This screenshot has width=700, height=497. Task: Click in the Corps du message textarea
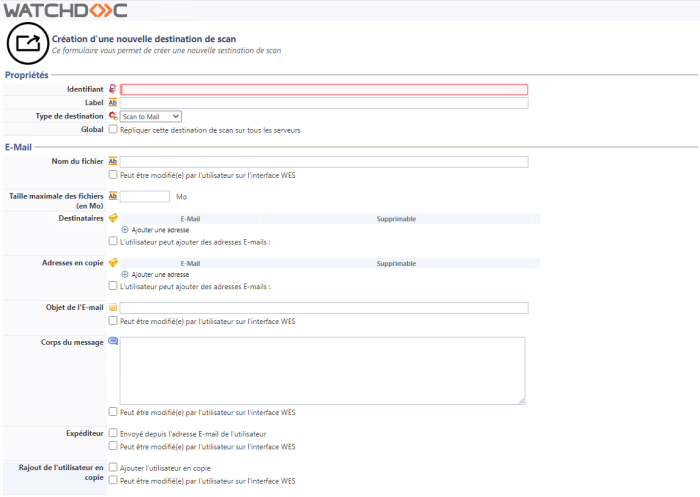pyautogui.click(x=322, y=370)
